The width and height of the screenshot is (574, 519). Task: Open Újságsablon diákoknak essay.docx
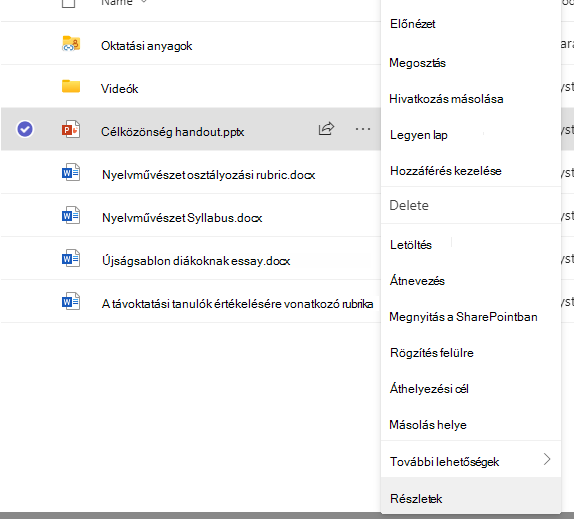(x=196, y=261)
